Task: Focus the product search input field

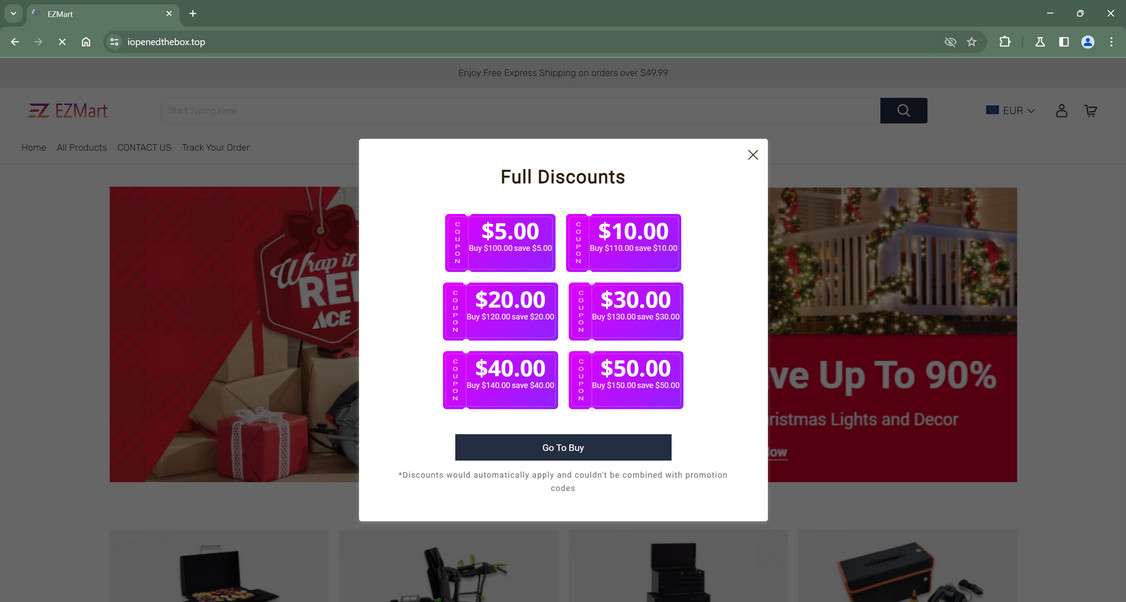Action: coord(520,111)
